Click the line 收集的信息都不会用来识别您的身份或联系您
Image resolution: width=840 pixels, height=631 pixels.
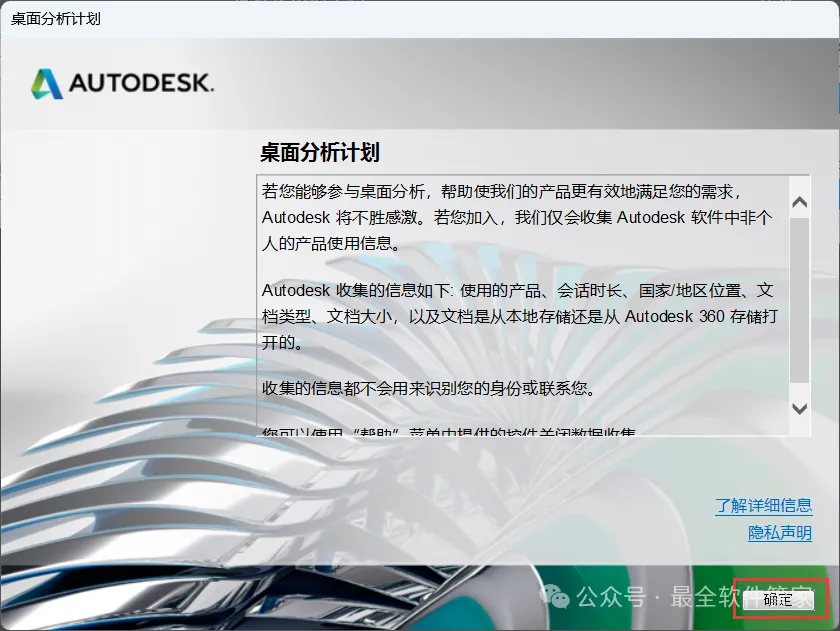tap(429, 388)
